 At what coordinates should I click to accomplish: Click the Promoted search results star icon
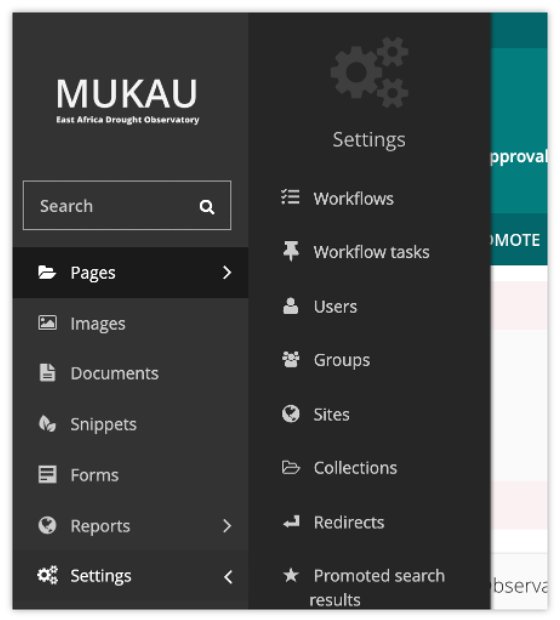(x=291, y=575)
